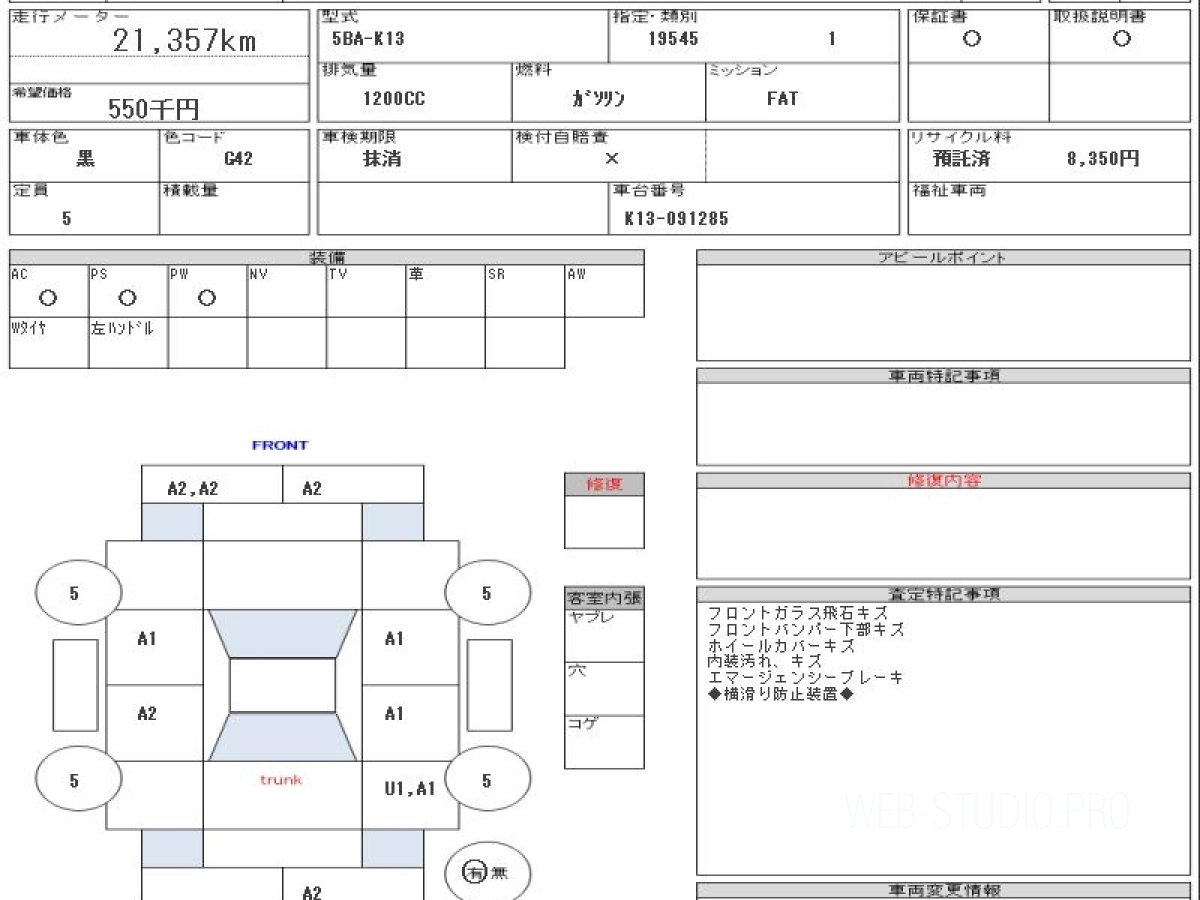Screen dimensions: 1200x900
Task: Select the AC equipment circle mark
Action: [47, 298]
